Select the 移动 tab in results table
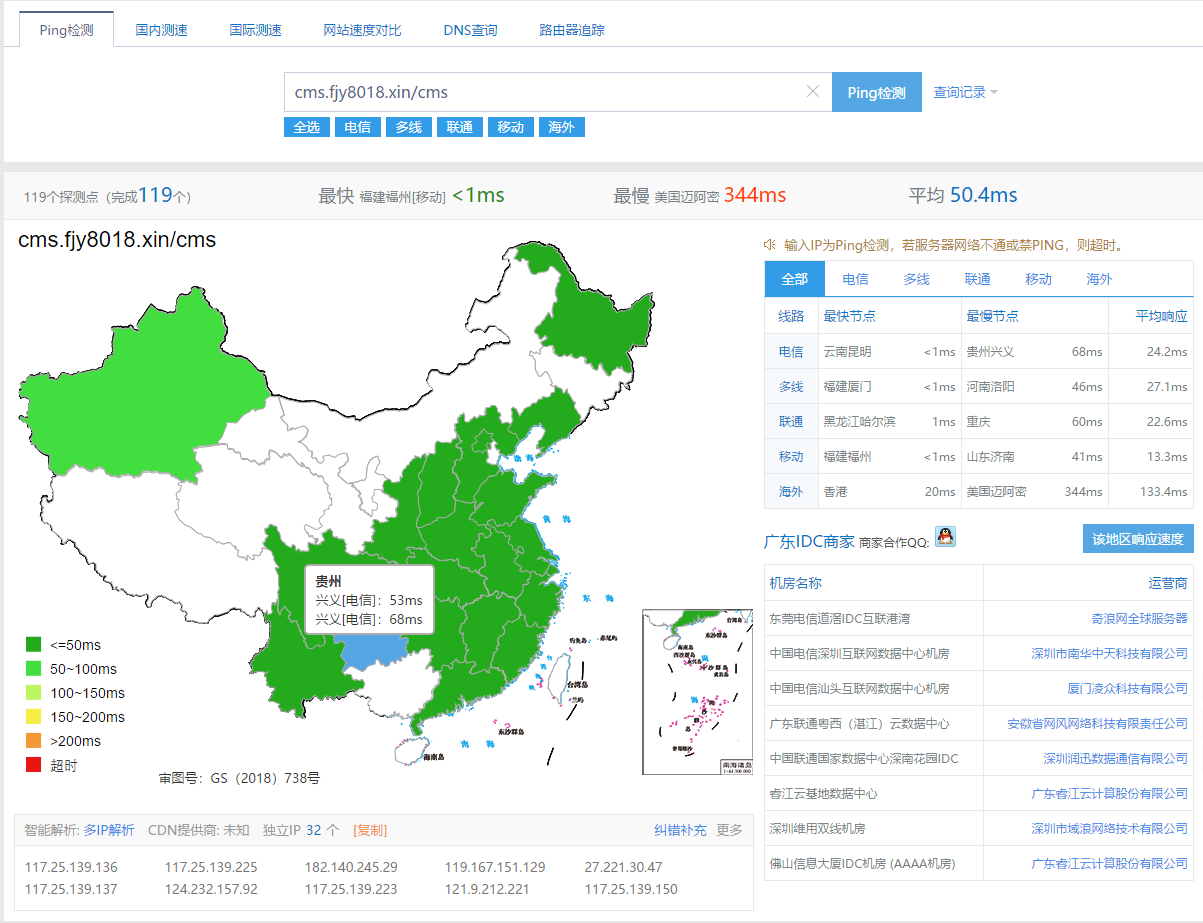The height and width of the screenshot is (923, 1203). click(x=1038, y=279)
